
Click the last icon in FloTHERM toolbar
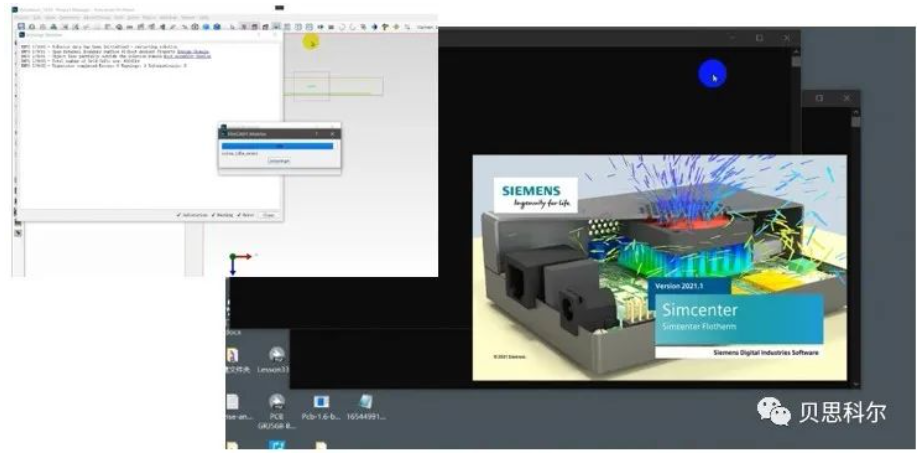(406, 27)
